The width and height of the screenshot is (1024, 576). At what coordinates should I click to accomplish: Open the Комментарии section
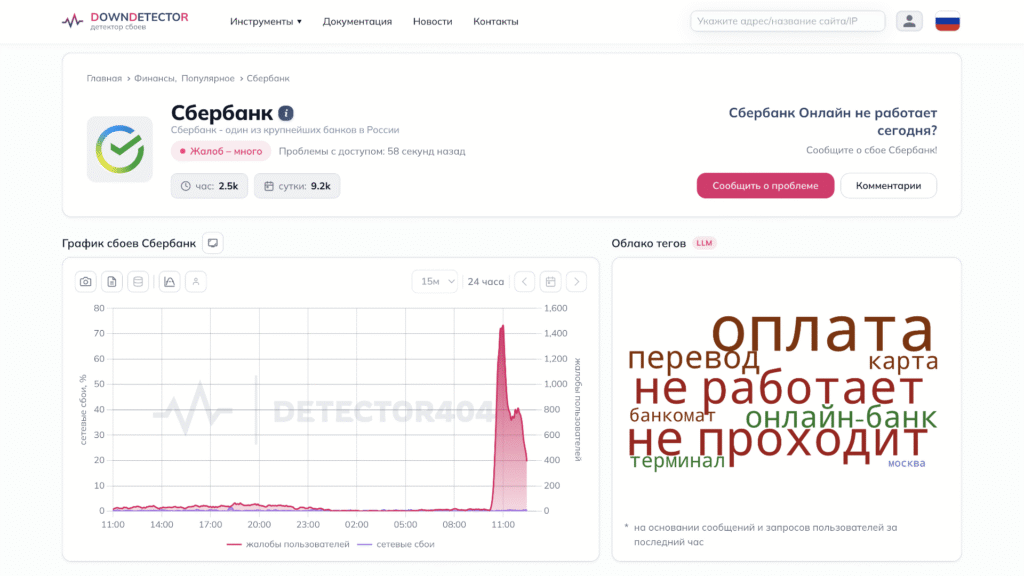[888, 185]
